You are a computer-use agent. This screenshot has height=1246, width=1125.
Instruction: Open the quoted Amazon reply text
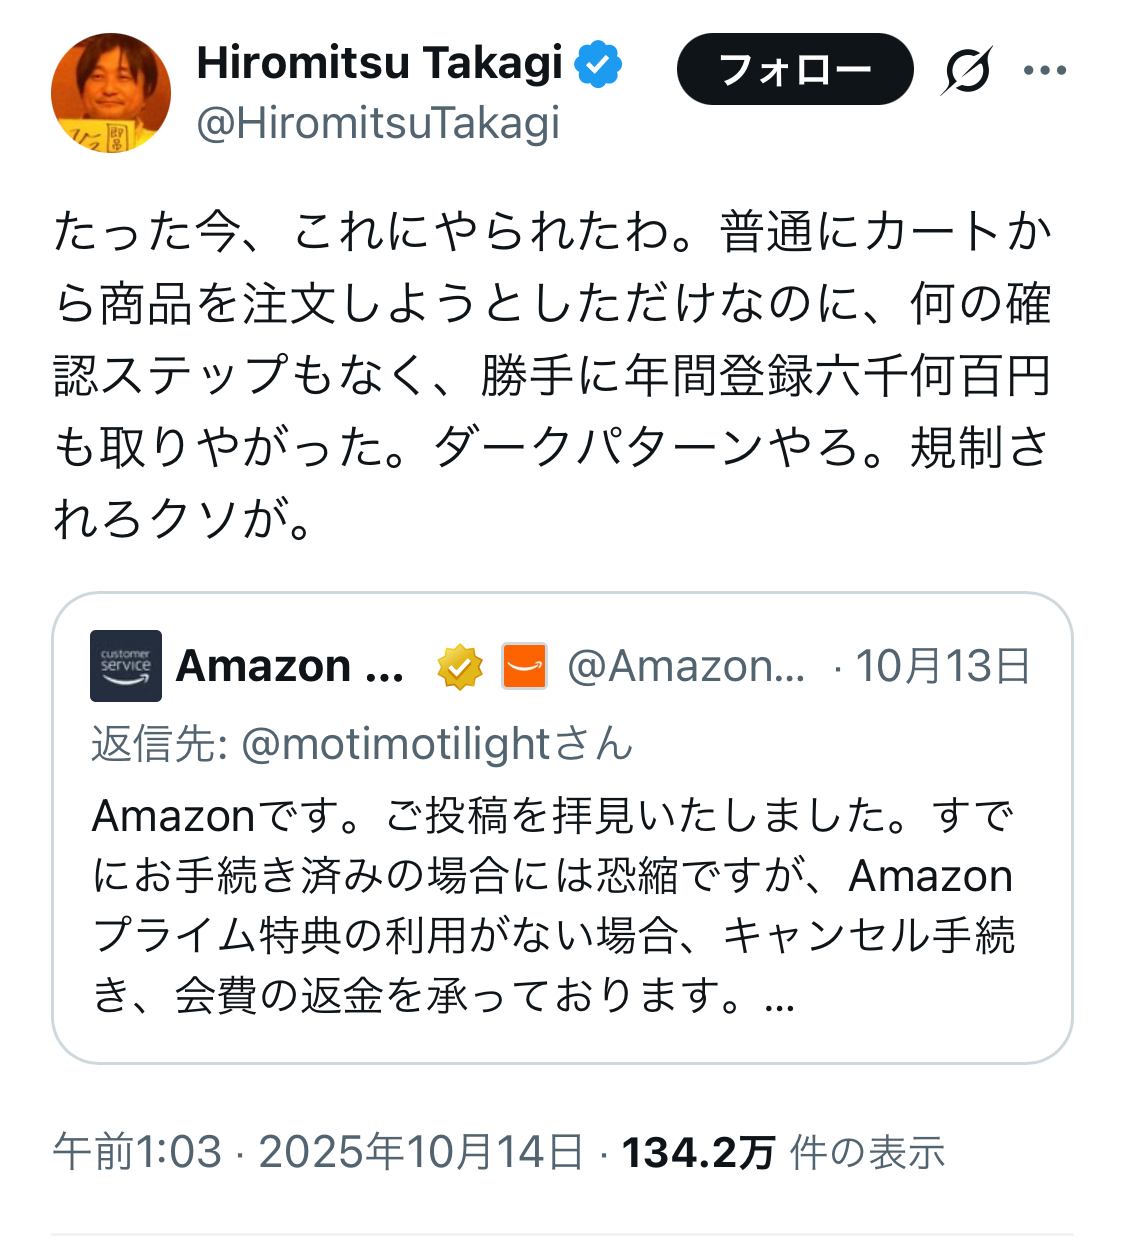coord(552,905)
